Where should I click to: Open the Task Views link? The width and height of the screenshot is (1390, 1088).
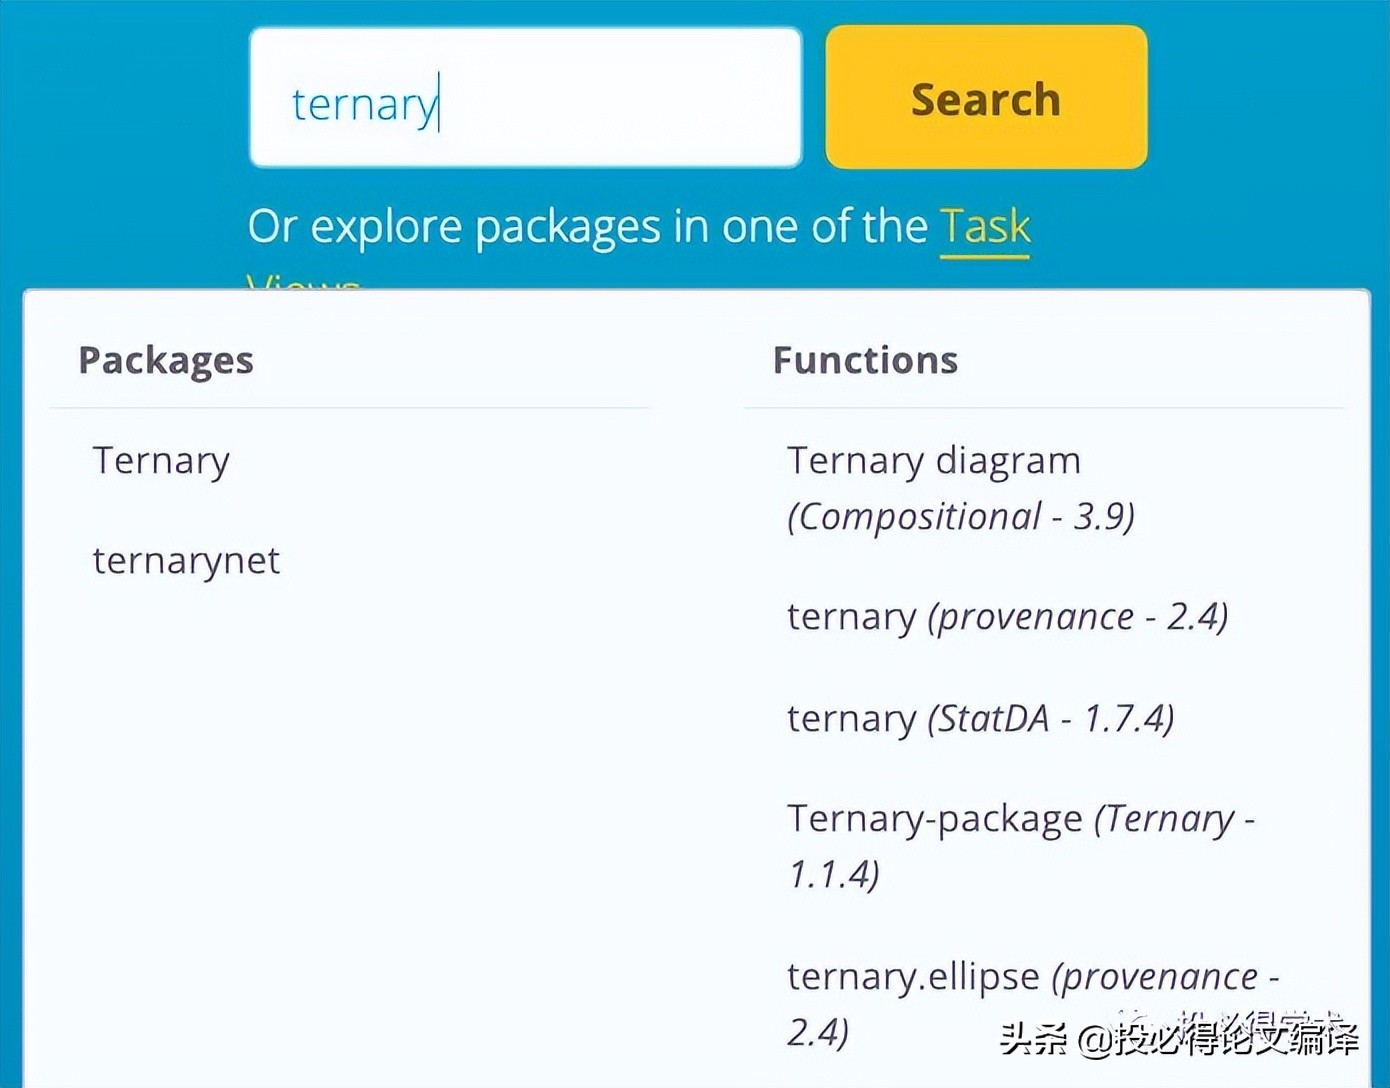click(x=984, y=227)
